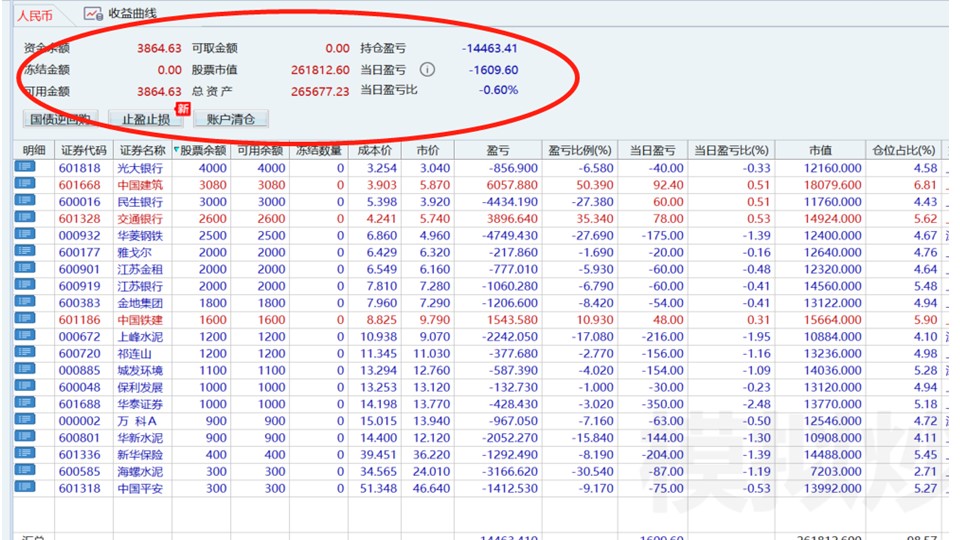Select stock code 601318
This screenshot has width=960, height=540.
pyautogui.click(x=80, y=489)
